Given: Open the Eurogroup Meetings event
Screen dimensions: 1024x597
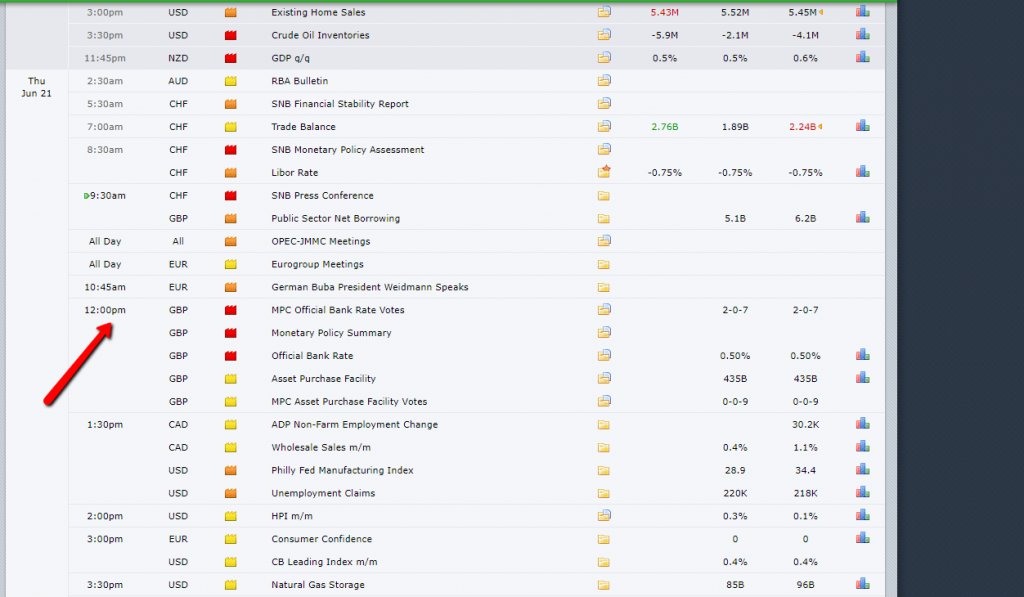Looking at the screenshot, I should pyautogui.click(x=317, y=264).
